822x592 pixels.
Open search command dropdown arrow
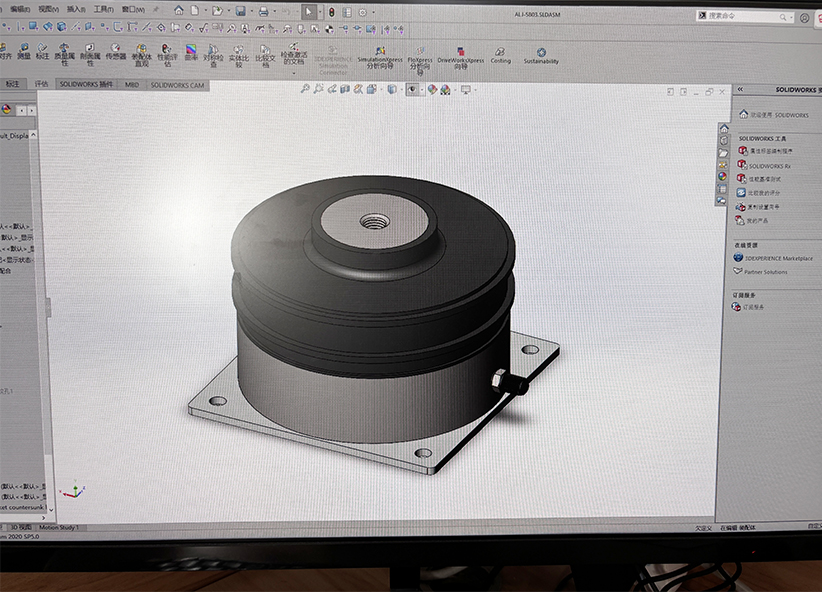point(791,17)
